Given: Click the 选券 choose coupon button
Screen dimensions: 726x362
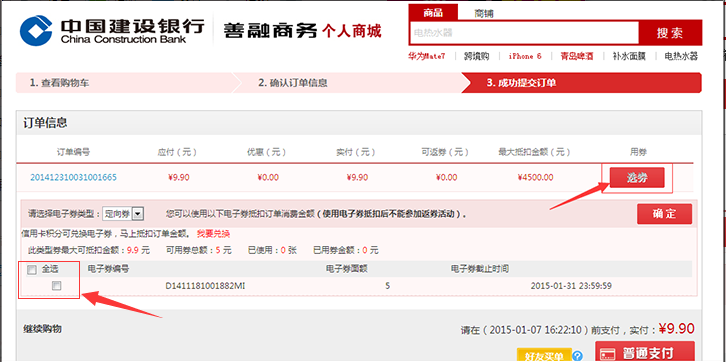Looking at the screenshot, I should tap(637, 178).
